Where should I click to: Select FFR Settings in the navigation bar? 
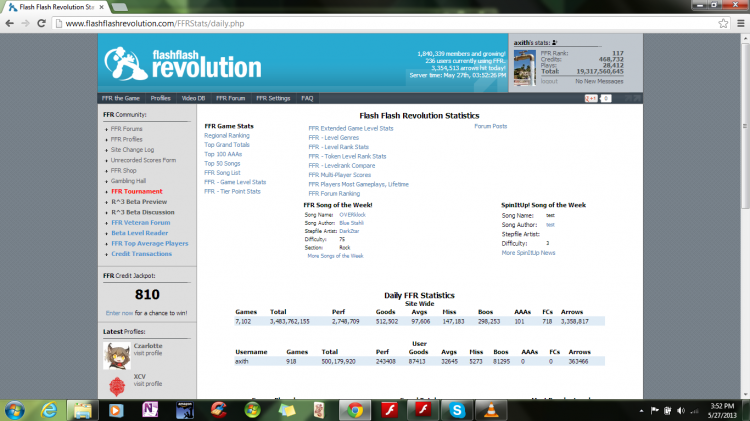pyautogui.click(x=273, y=98)
